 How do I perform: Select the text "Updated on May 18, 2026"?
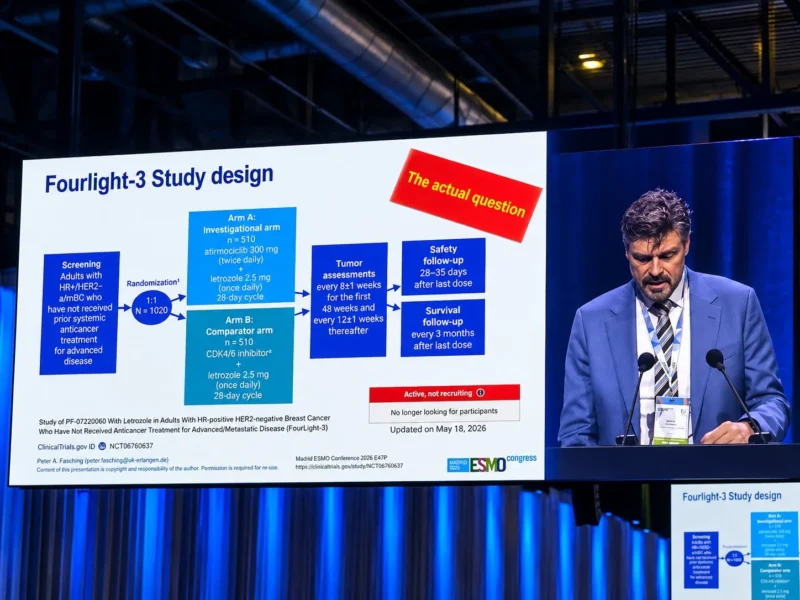pos(438,429)
